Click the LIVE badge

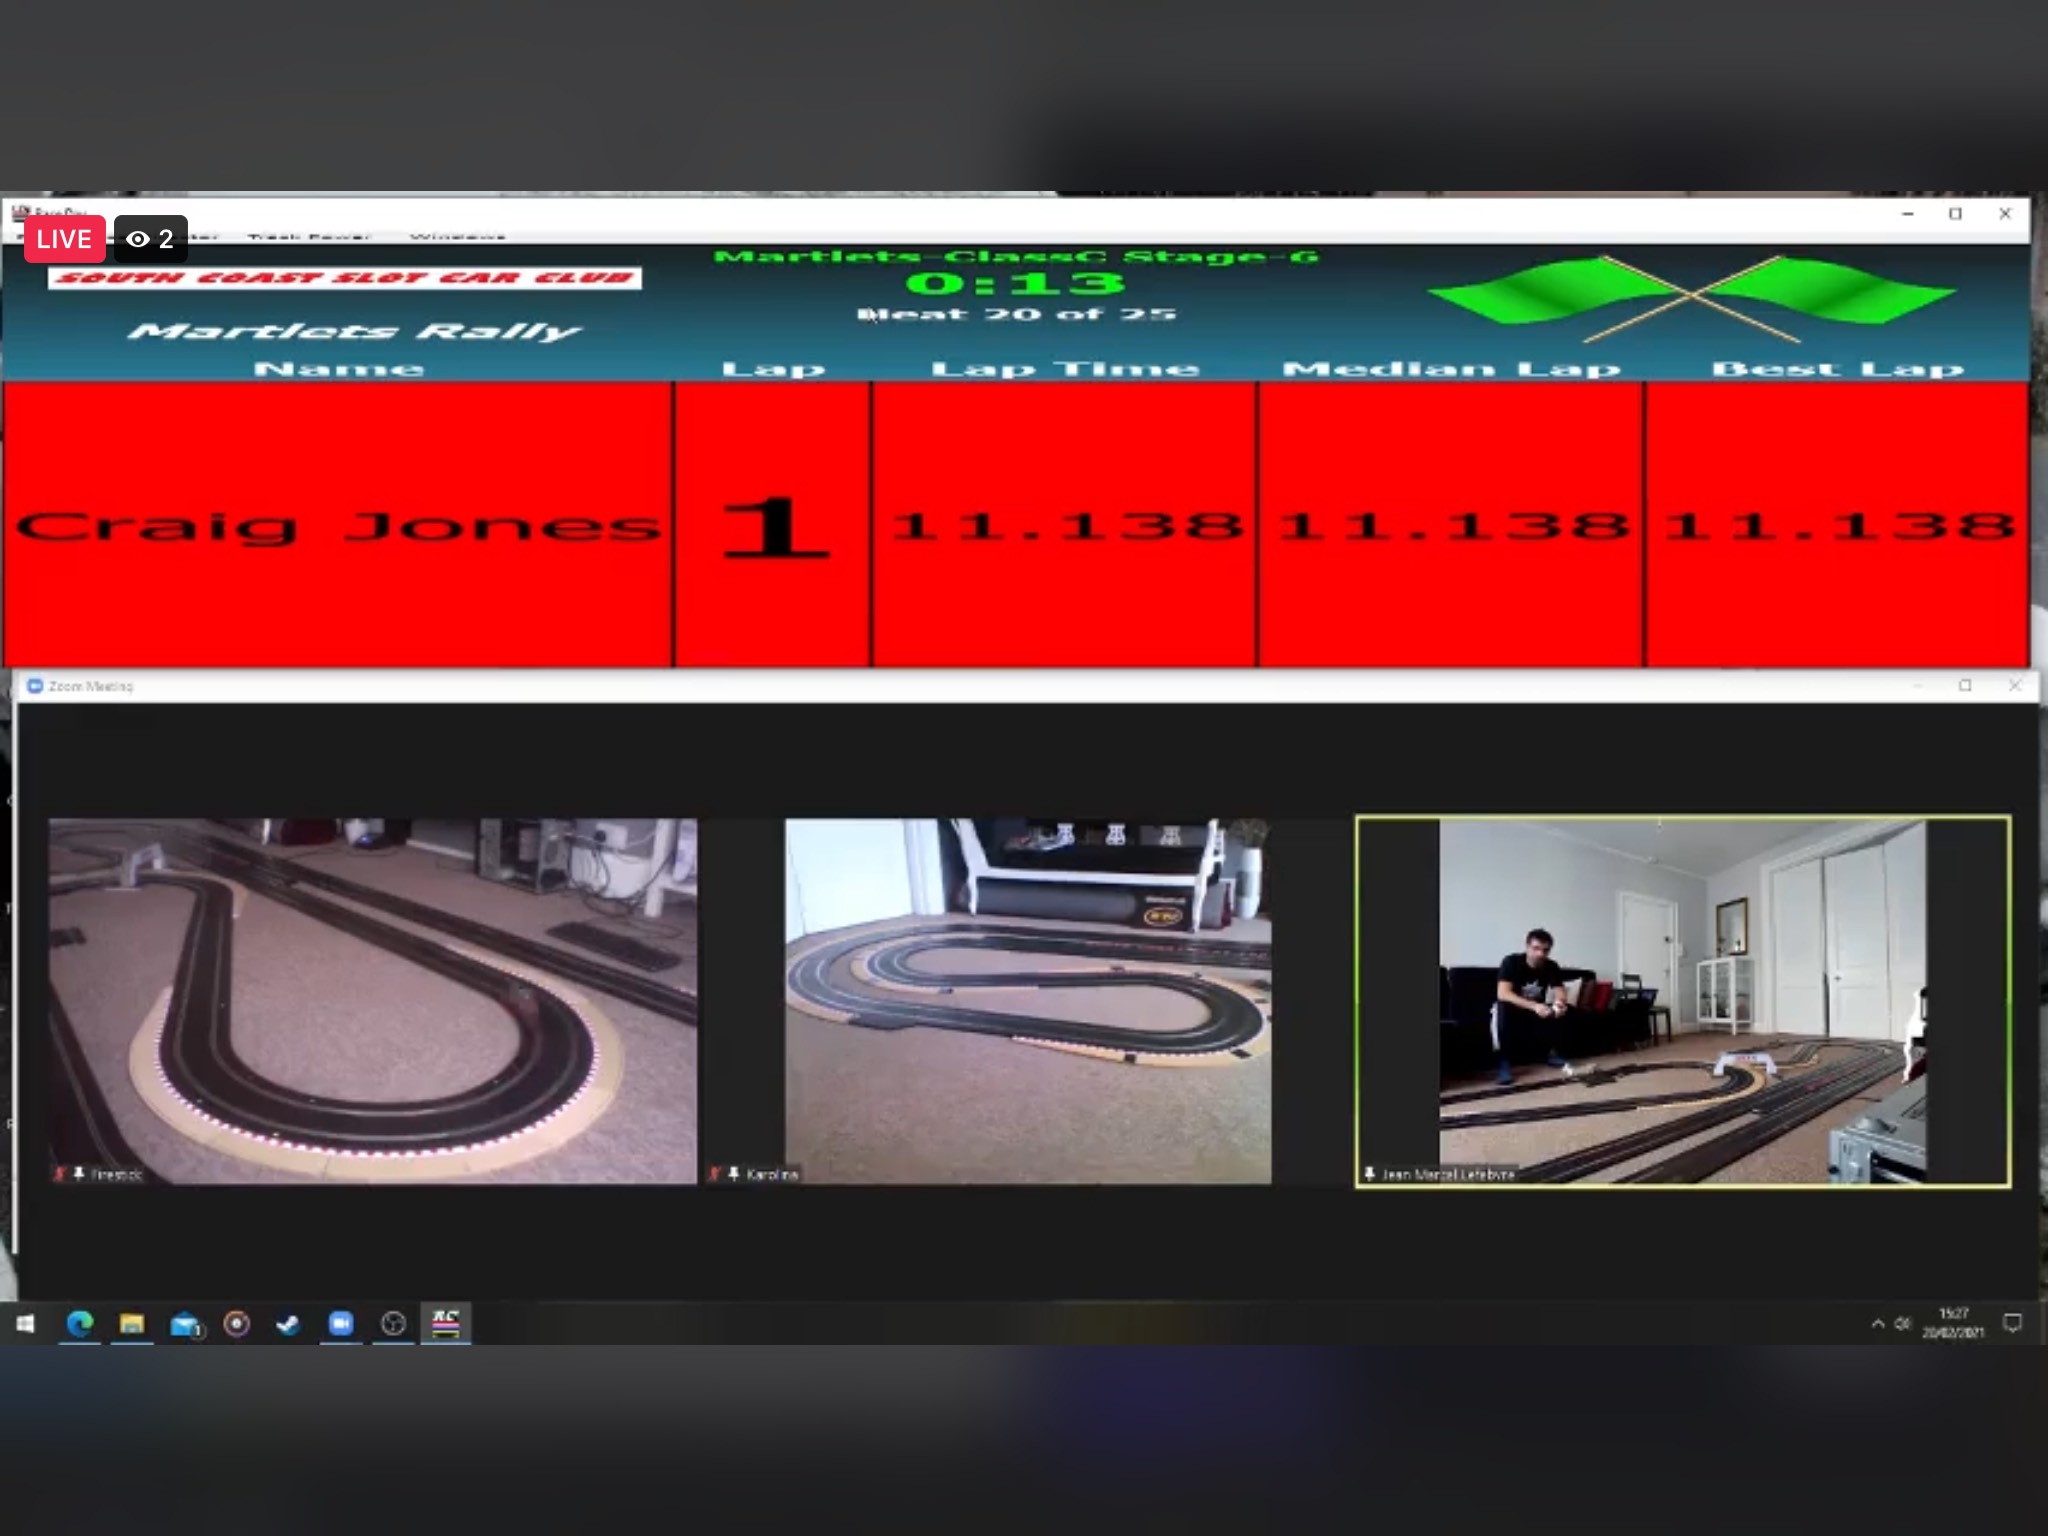tap(64, 239)
